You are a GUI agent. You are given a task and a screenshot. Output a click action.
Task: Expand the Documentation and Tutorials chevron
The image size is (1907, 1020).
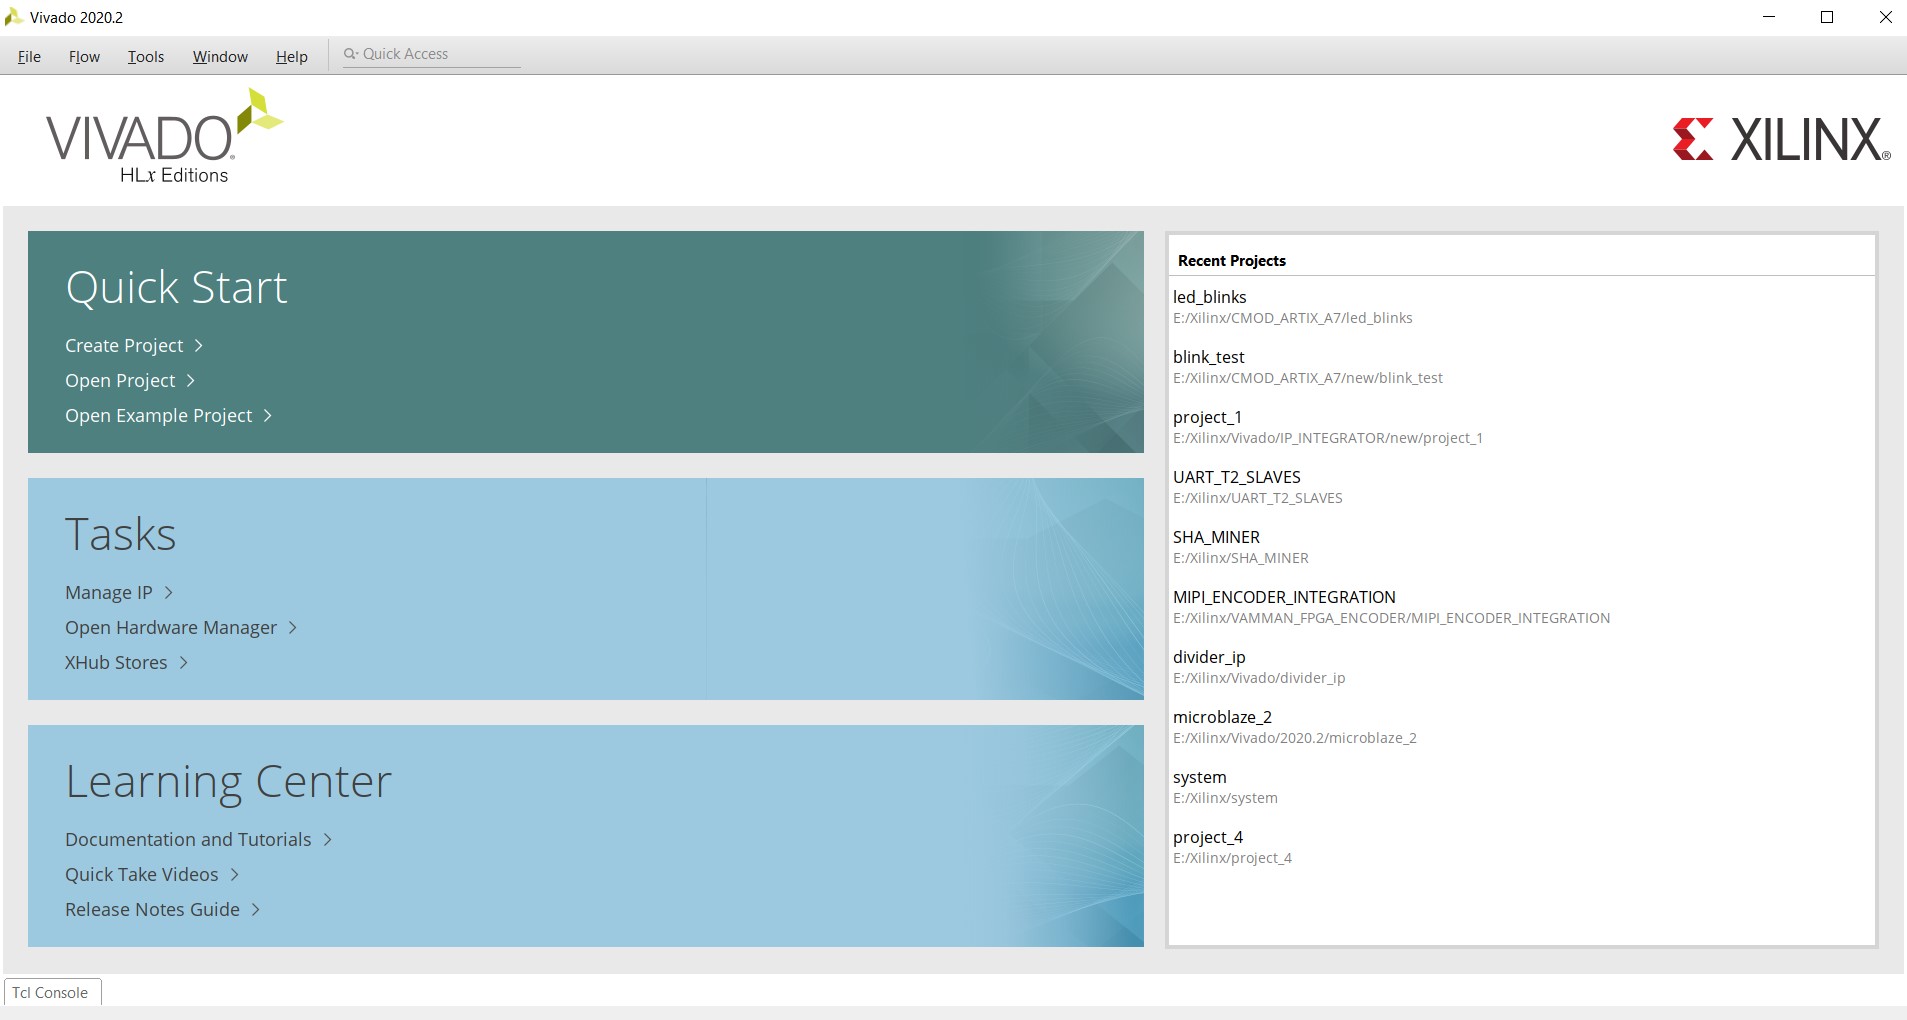pyautogui.click(x=328, y=840)
